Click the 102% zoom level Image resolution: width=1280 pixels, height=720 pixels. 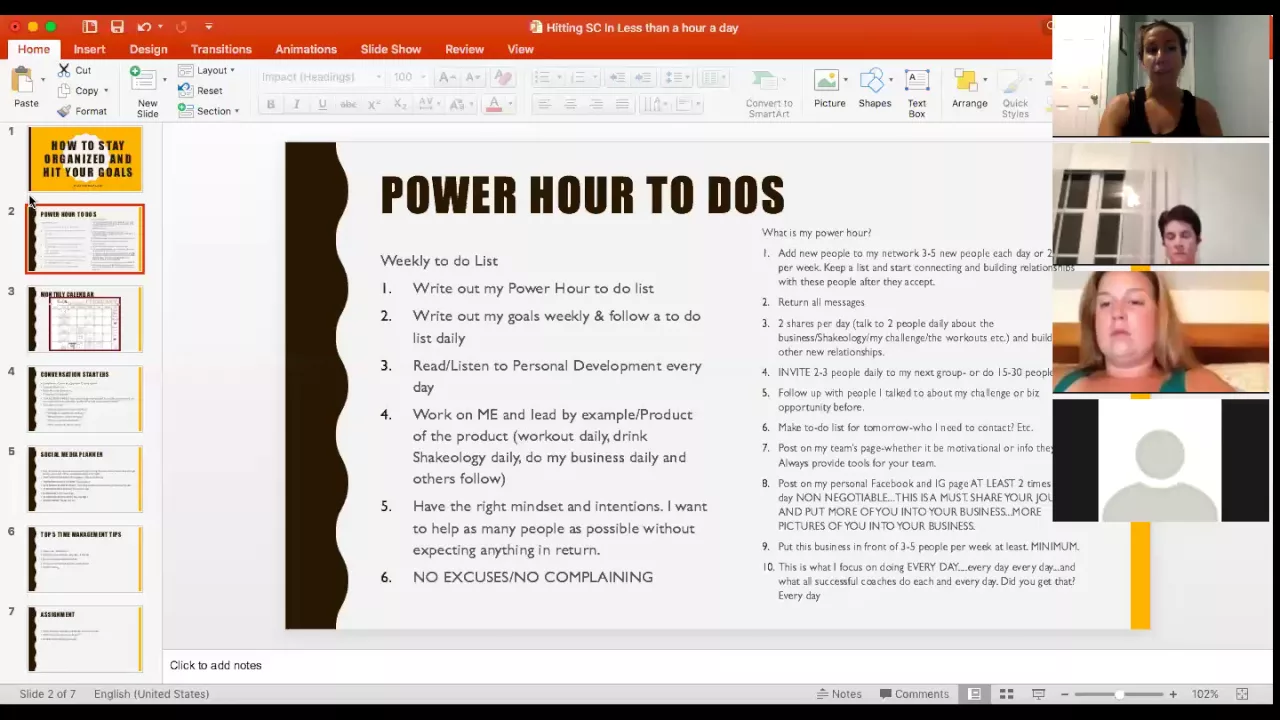[x=1204, y=694]
